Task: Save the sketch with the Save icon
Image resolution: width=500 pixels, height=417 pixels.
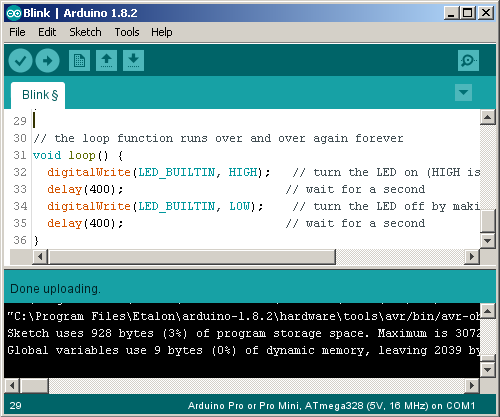Action: pos(133,61)
